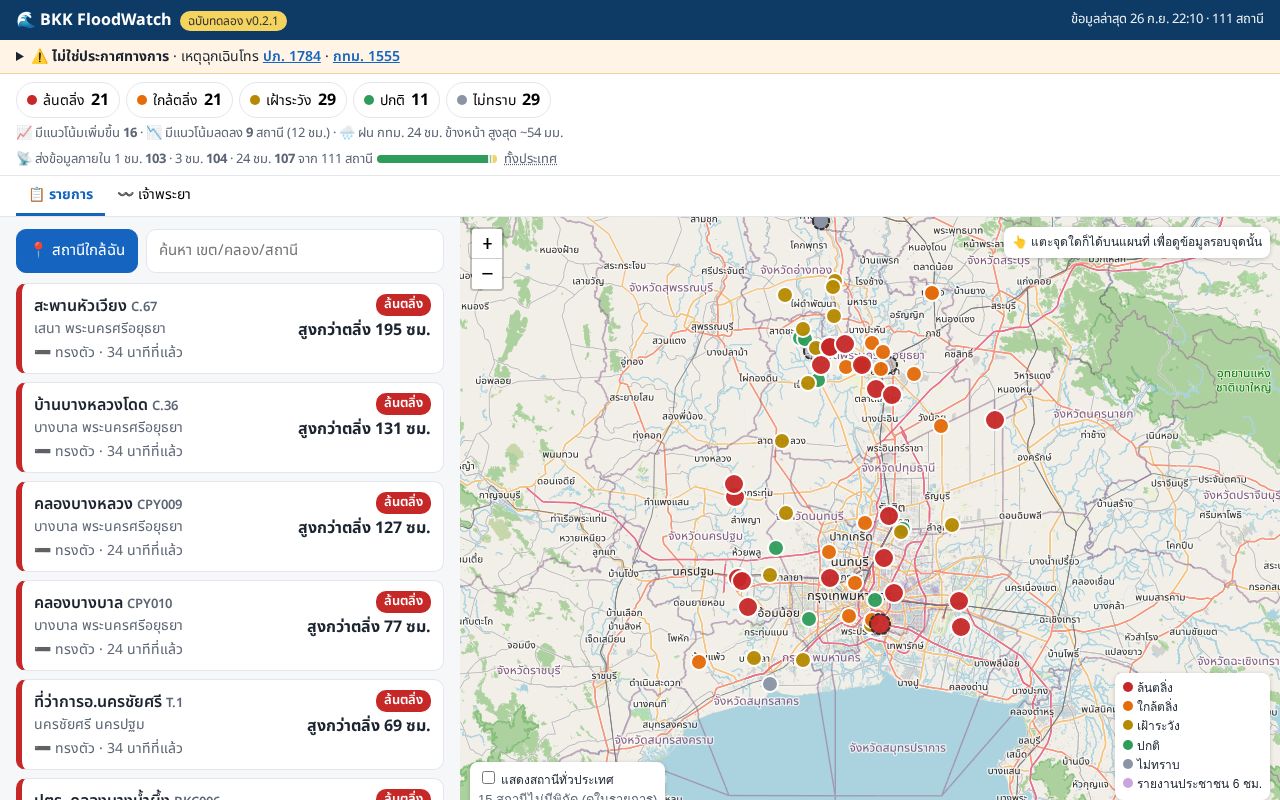Click the ข้อมูลล่าสุด 26 ก.ย. 22:10 timestamp
Viewport: 1280px width, 800px height.
(1167, 20)
